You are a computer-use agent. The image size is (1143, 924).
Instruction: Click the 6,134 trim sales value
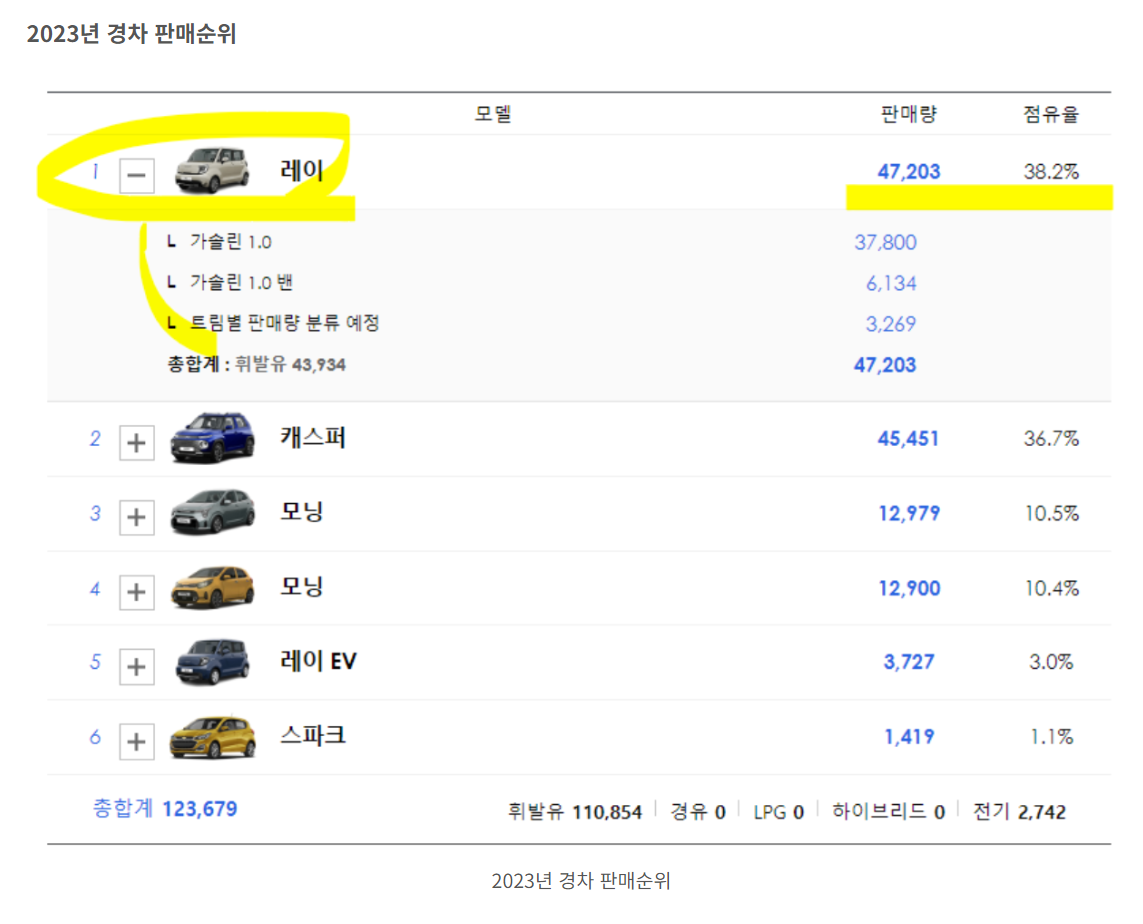click(891, 283)
